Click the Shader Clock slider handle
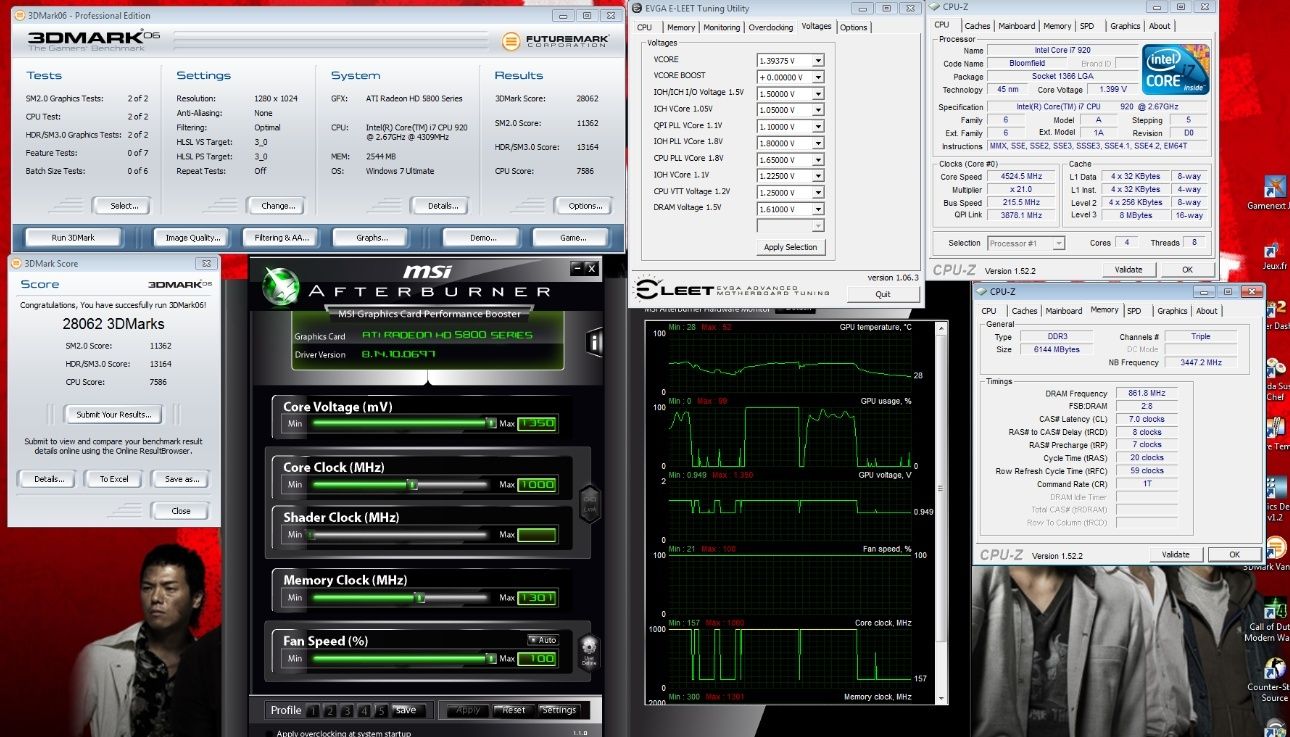The height and width of the screenshot is (737, 1290). (311, 535)
